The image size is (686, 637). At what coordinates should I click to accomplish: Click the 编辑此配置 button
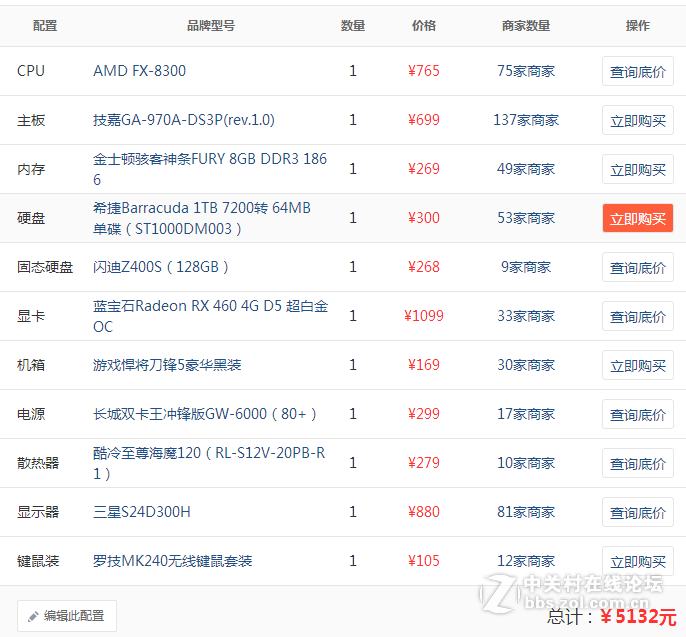click(67, 616)
